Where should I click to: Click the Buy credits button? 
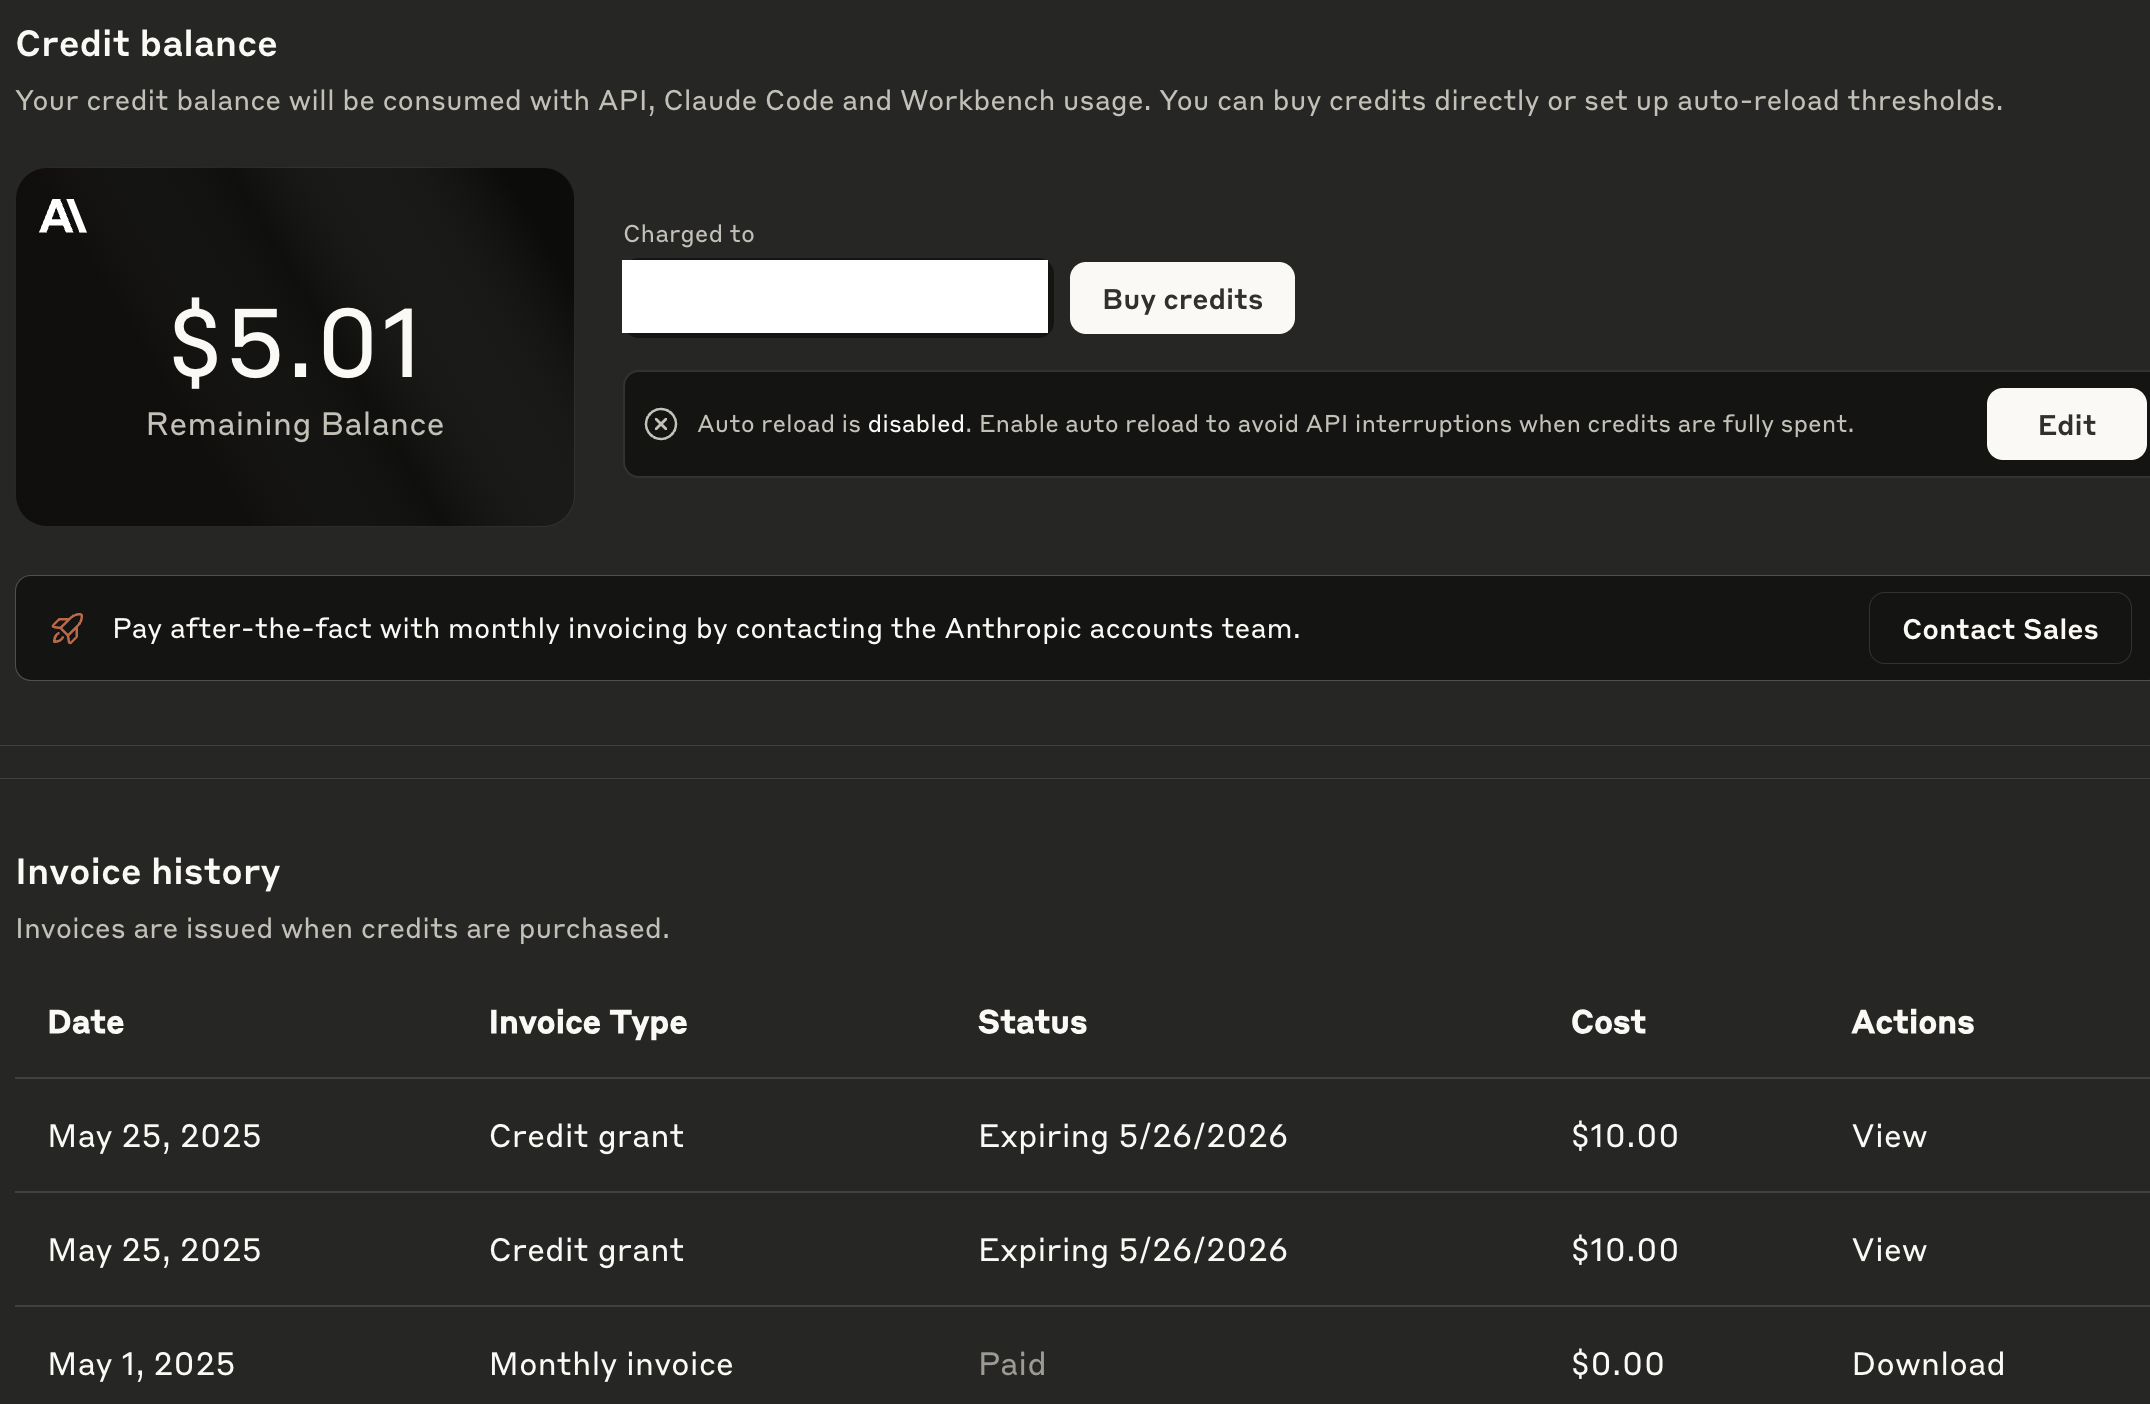pyautogui.click(x=1182, y=298)
